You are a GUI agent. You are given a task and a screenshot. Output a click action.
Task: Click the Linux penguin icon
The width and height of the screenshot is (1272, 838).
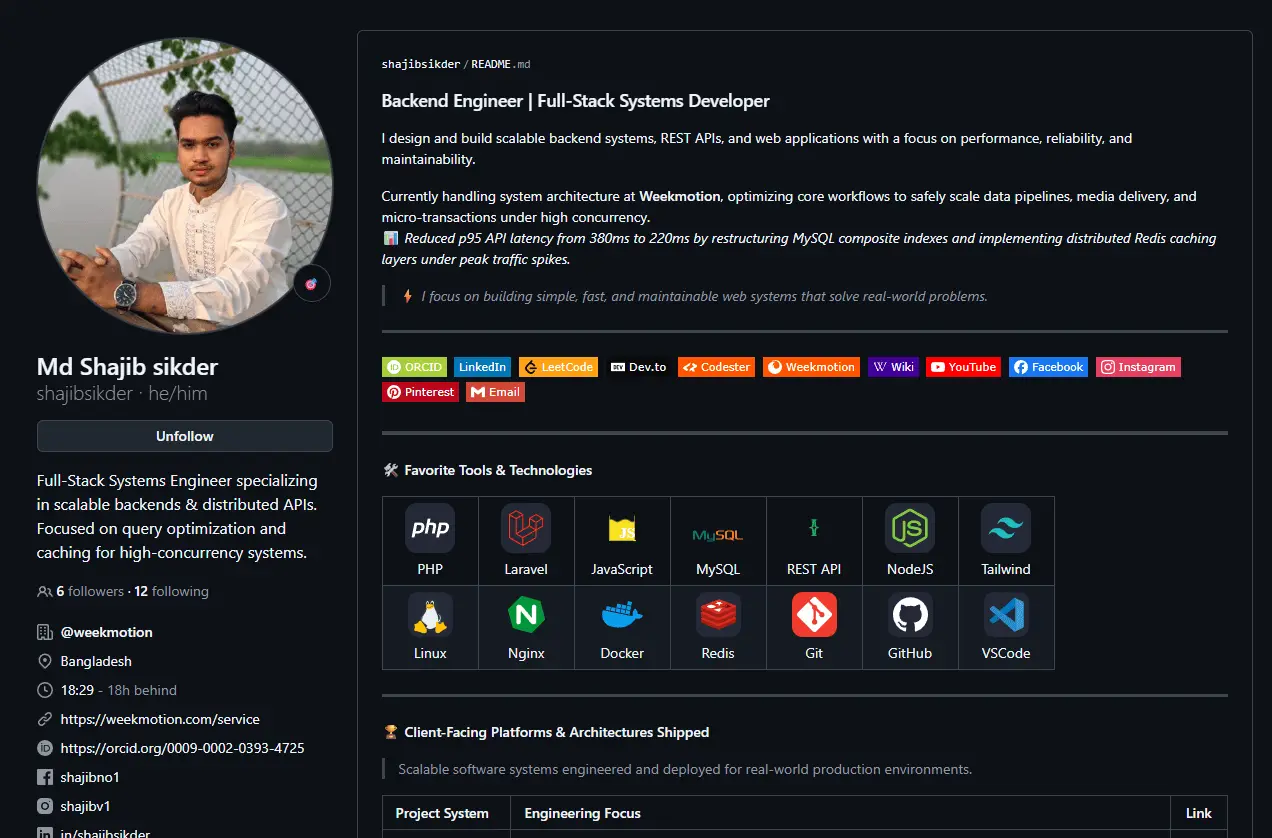click(430, 614)
